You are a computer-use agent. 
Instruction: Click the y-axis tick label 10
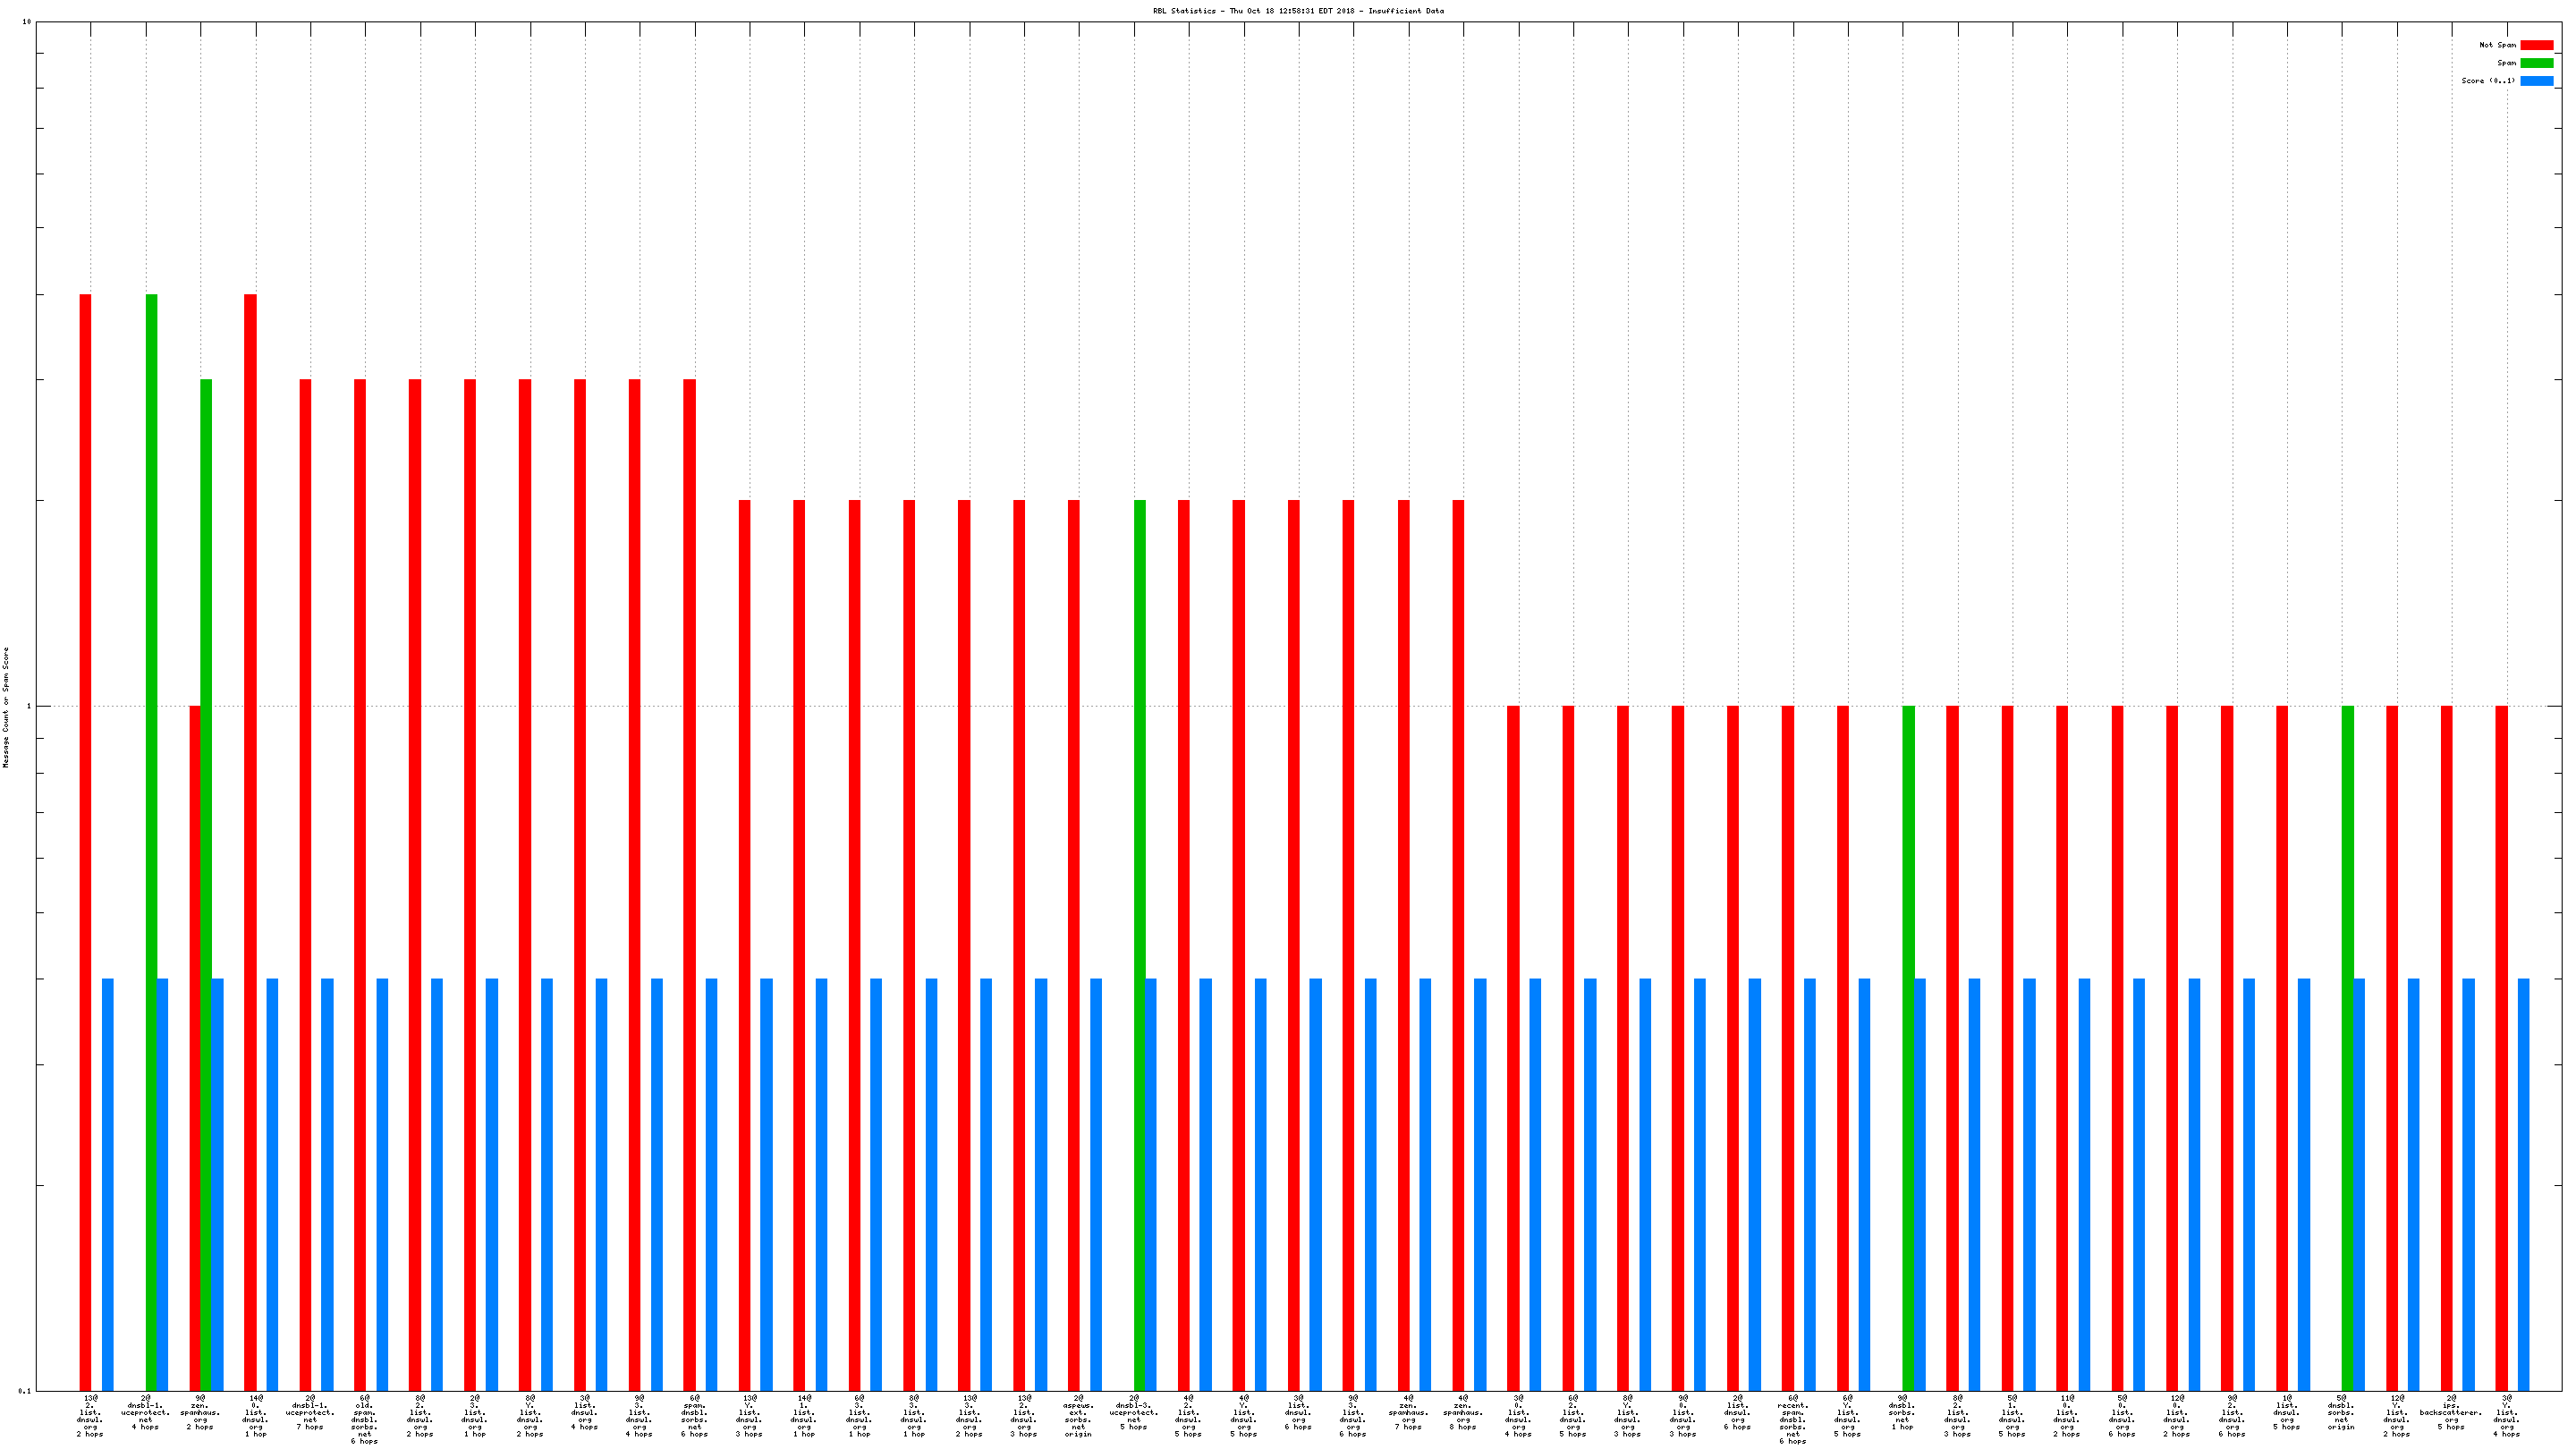click(27, 22)
